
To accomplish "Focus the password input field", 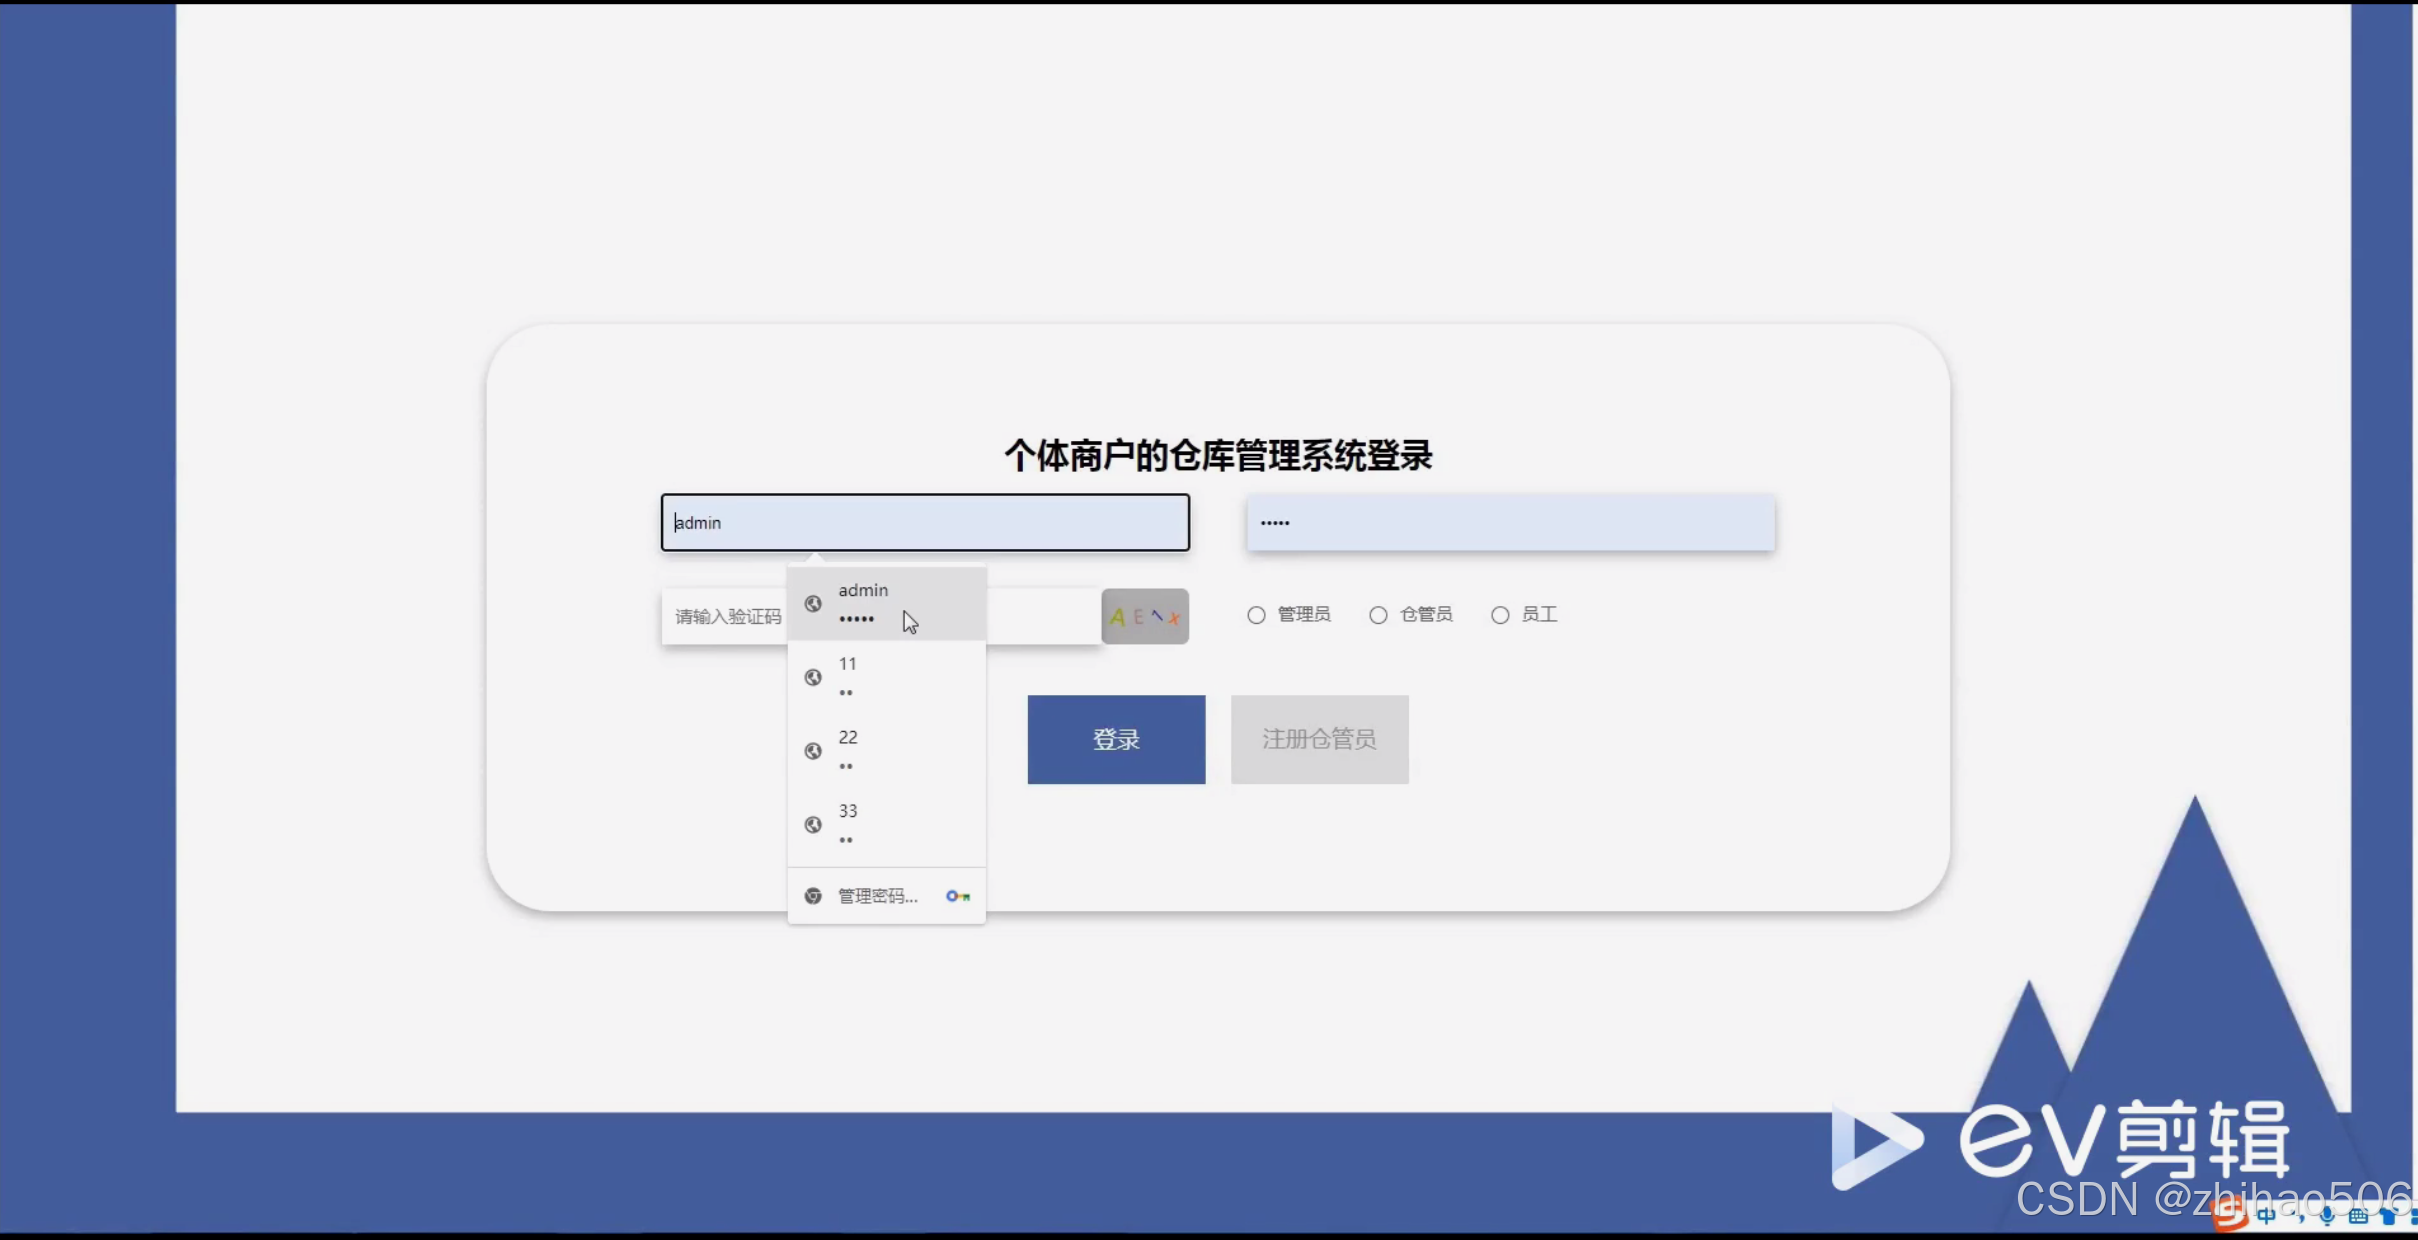I will 1510,522.
